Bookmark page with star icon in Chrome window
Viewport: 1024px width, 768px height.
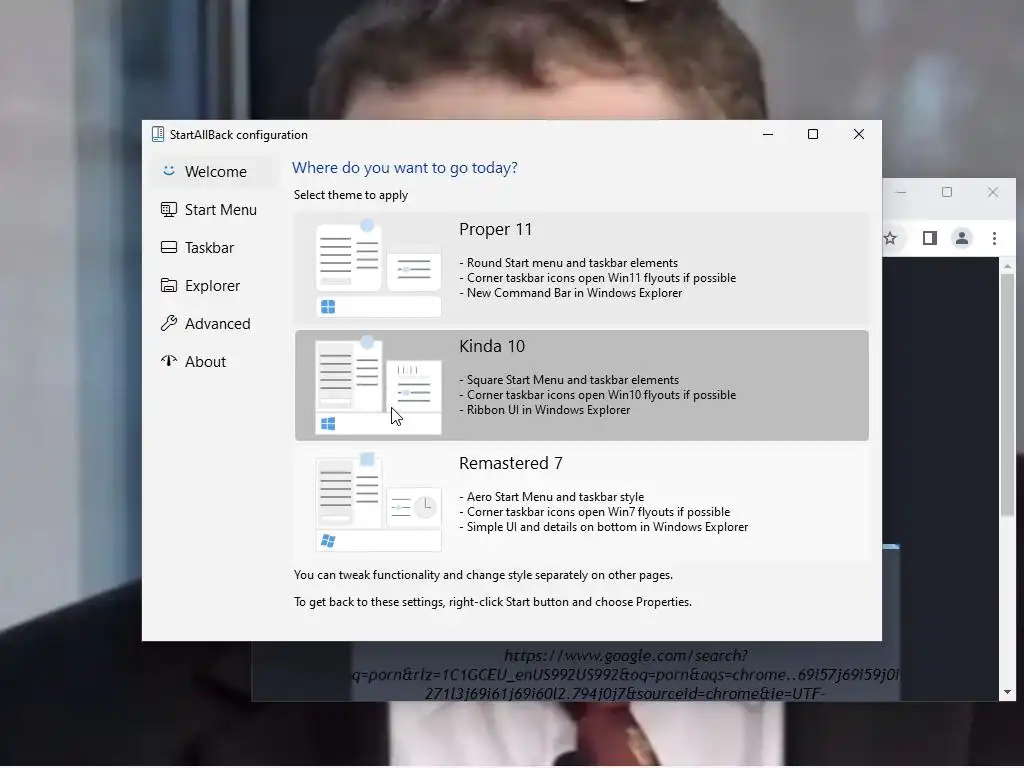890,238
